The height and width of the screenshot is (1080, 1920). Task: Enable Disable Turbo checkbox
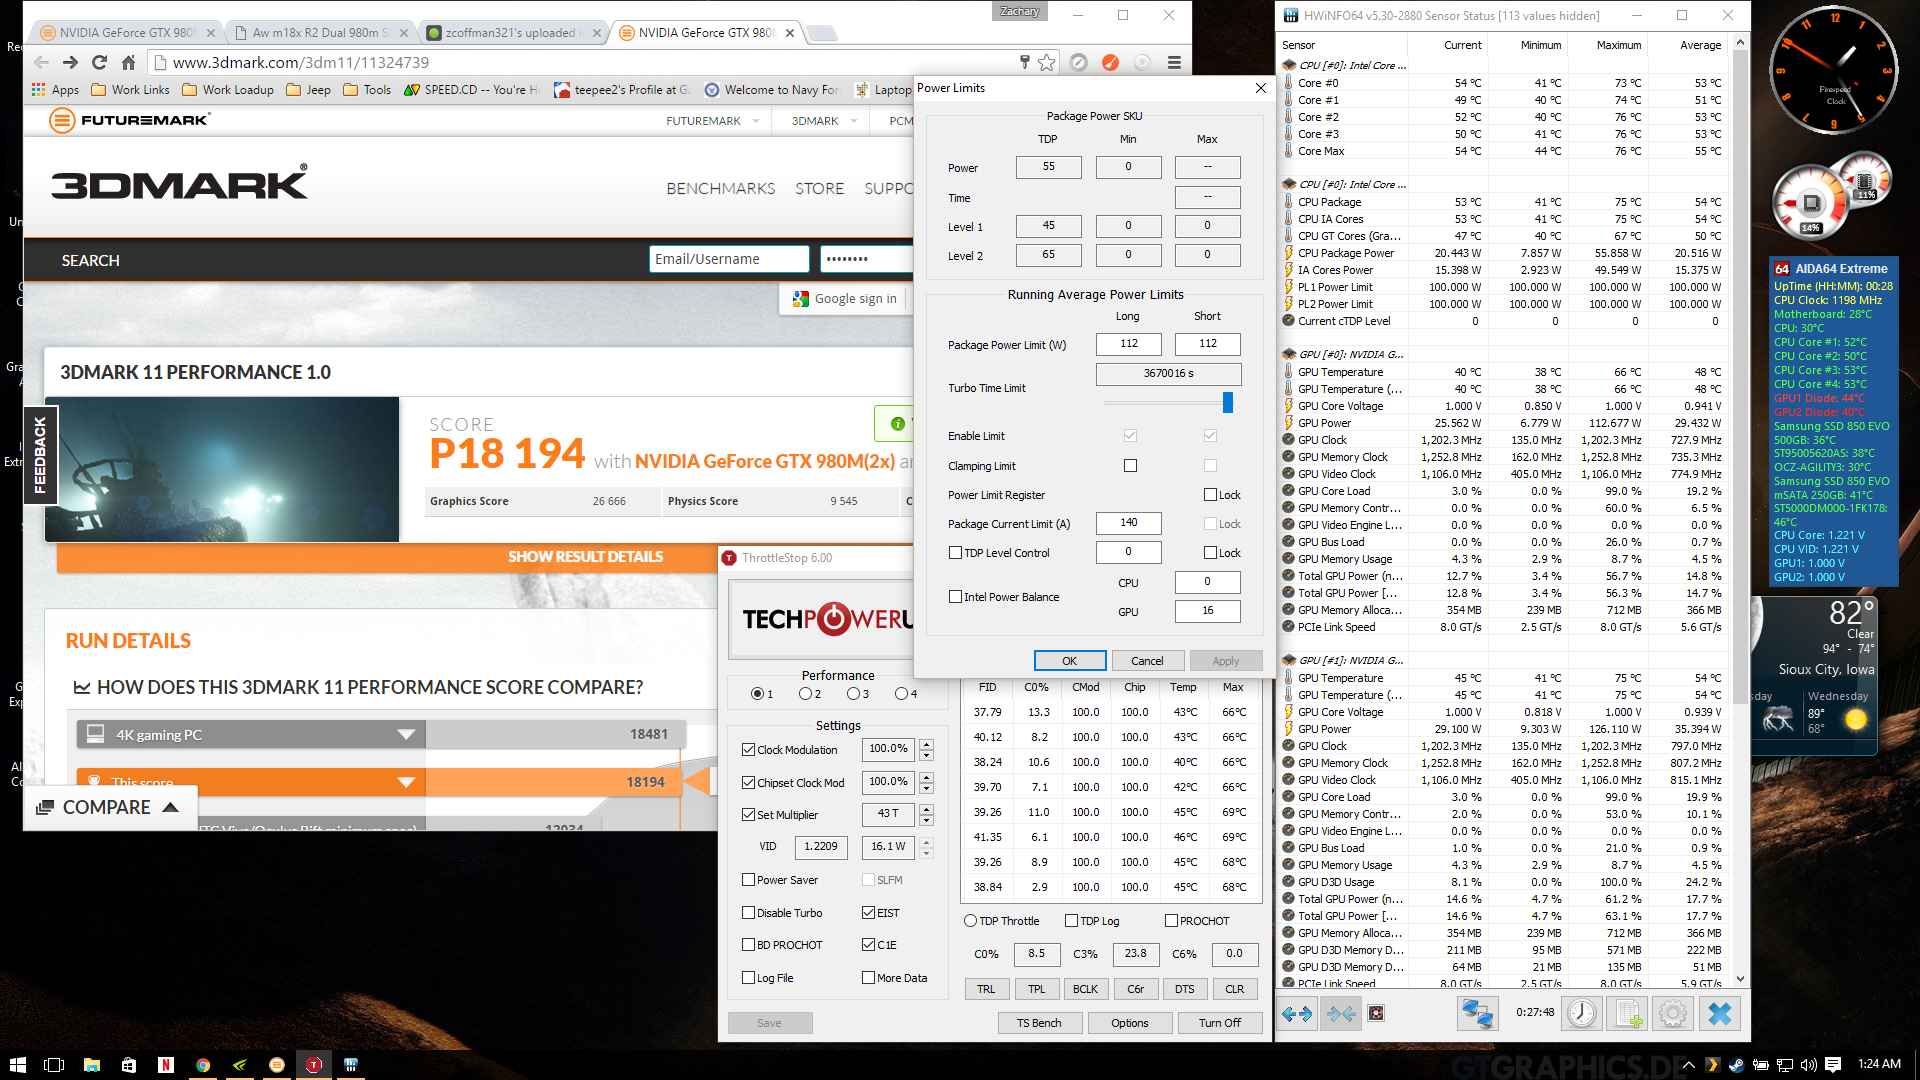(x=748, y=913)
